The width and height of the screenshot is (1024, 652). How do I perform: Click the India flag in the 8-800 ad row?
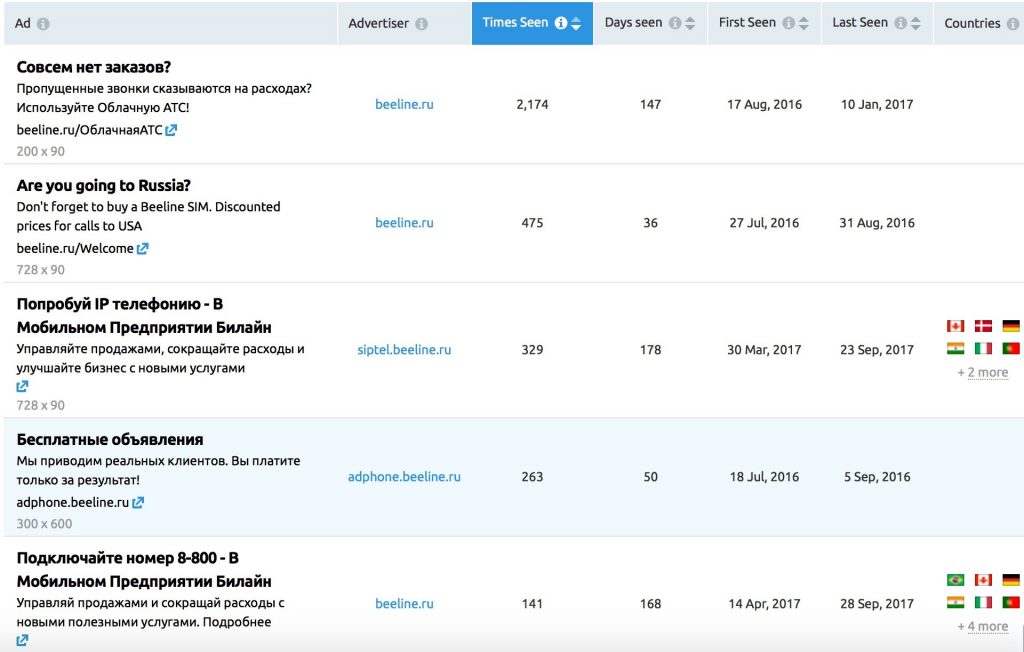(x=955, y=602)
